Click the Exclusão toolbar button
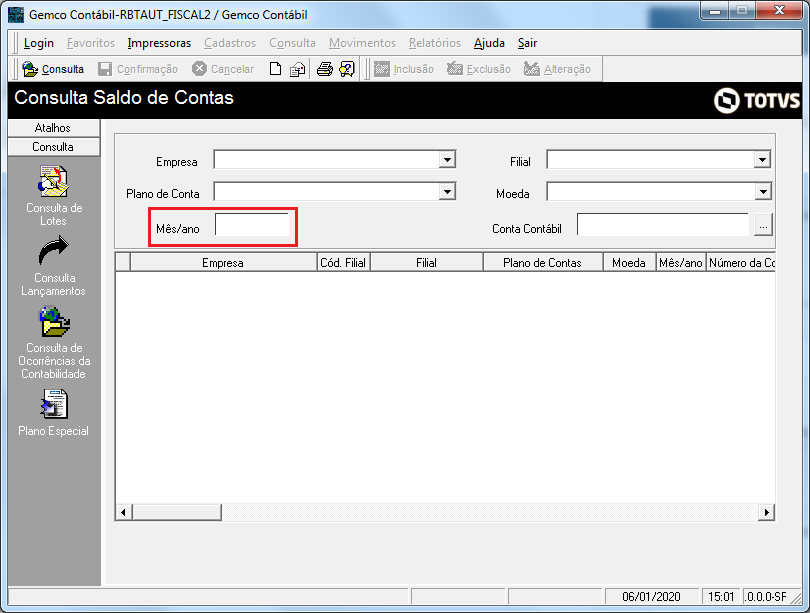This screenshot has width=810, height=613. point(478,69)
